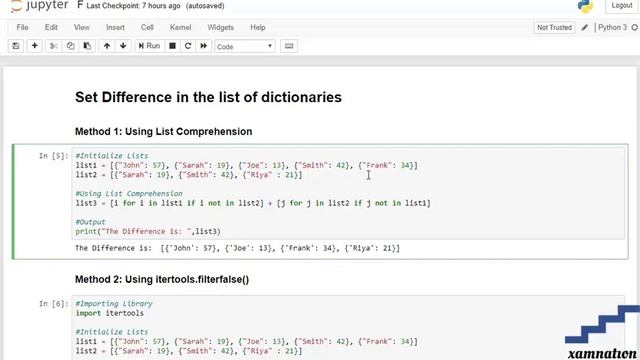The image size is (640, 360).
Task: Open the File menu
Action: 22,27
